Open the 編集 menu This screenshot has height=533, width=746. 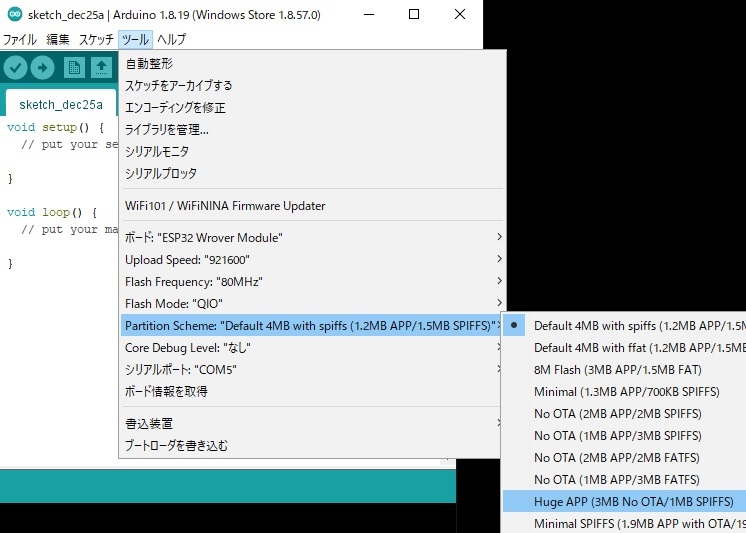pos(58,39)
